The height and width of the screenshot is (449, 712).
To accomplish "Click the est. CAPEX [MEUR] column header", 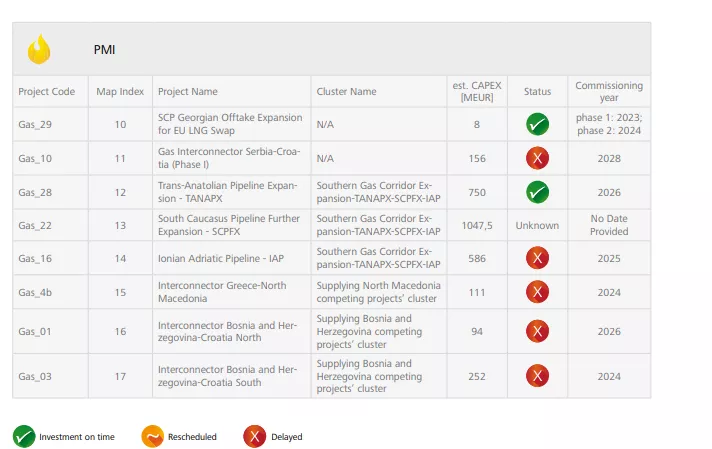I will [x=476, y=91].
